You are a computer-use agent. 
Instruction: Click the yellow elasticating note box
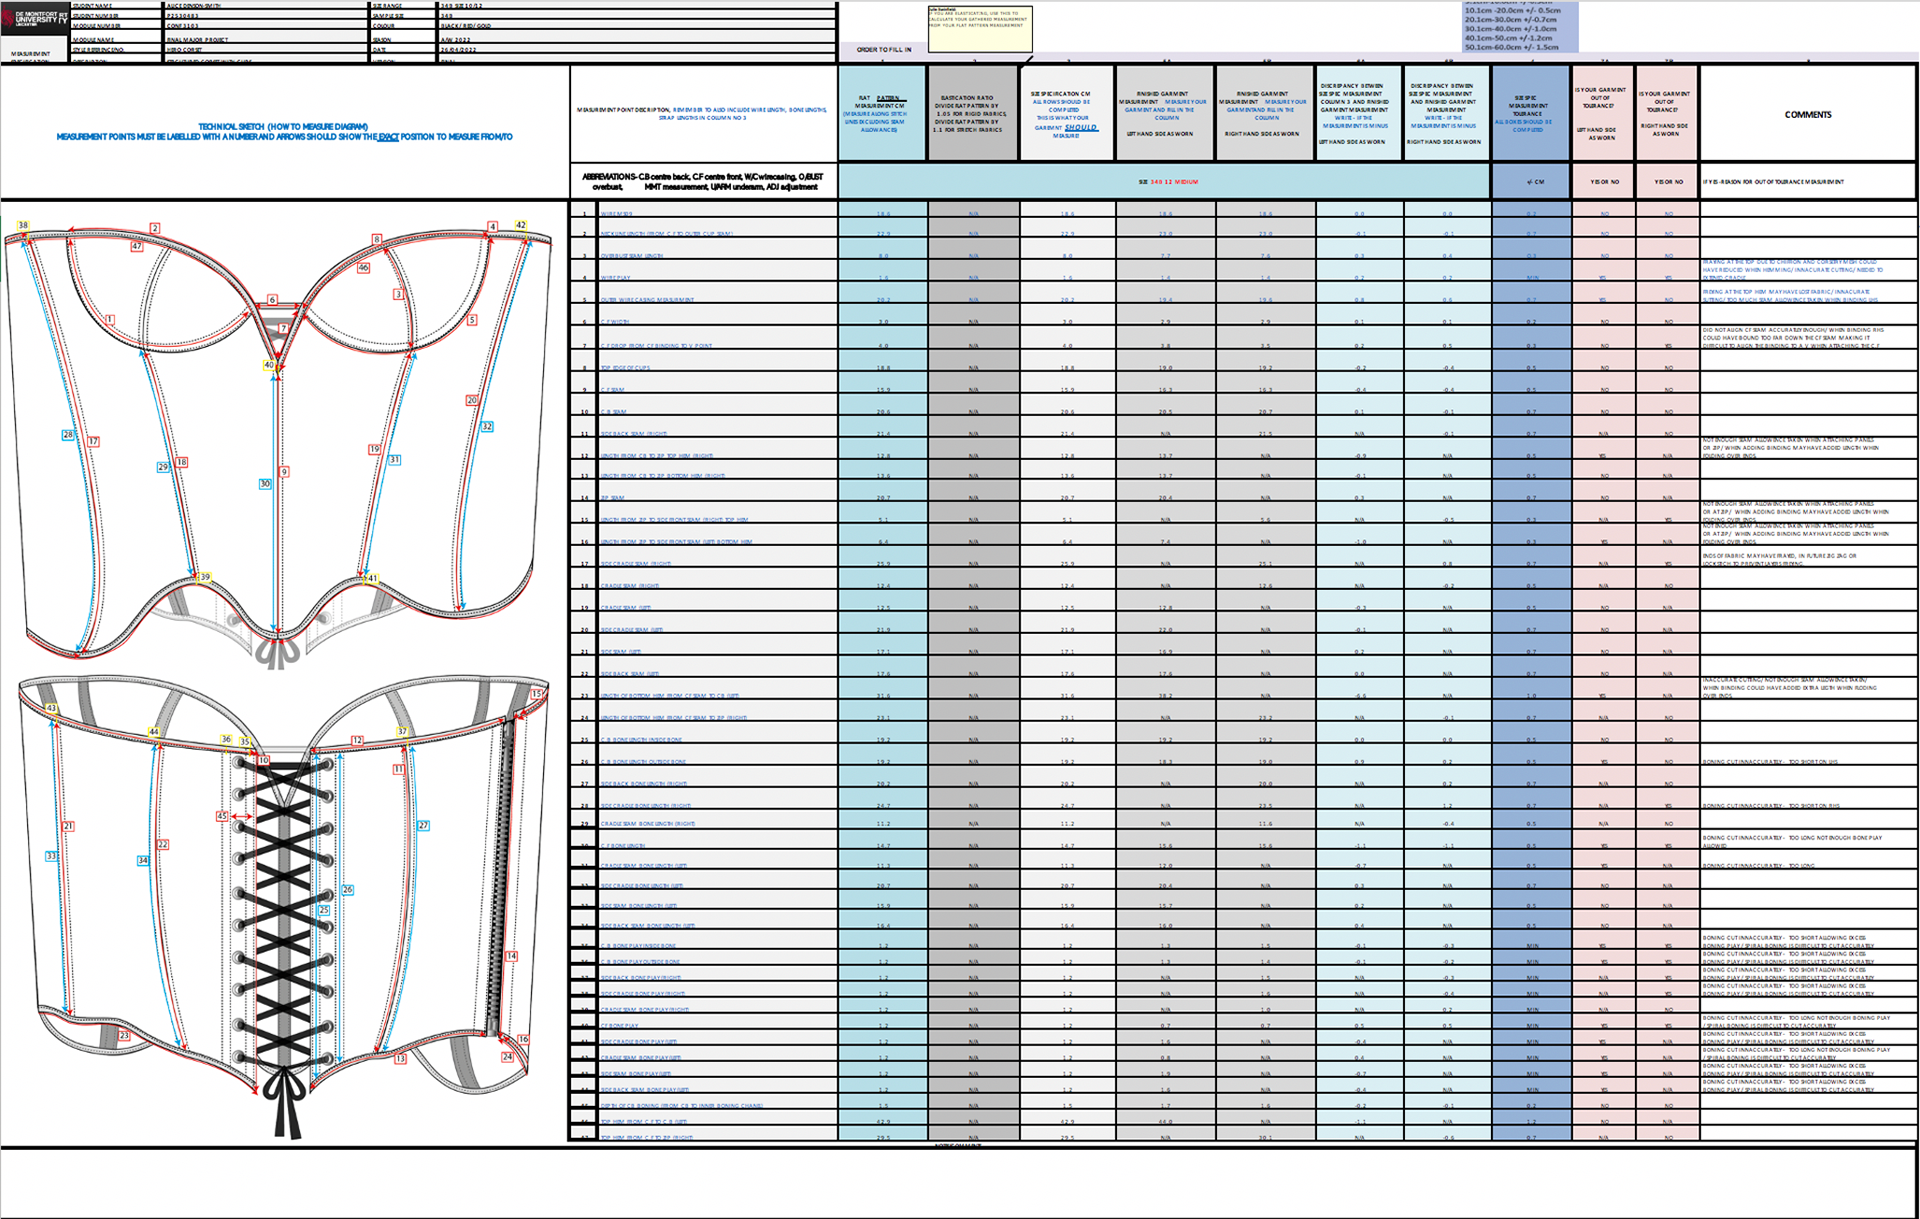980,29
